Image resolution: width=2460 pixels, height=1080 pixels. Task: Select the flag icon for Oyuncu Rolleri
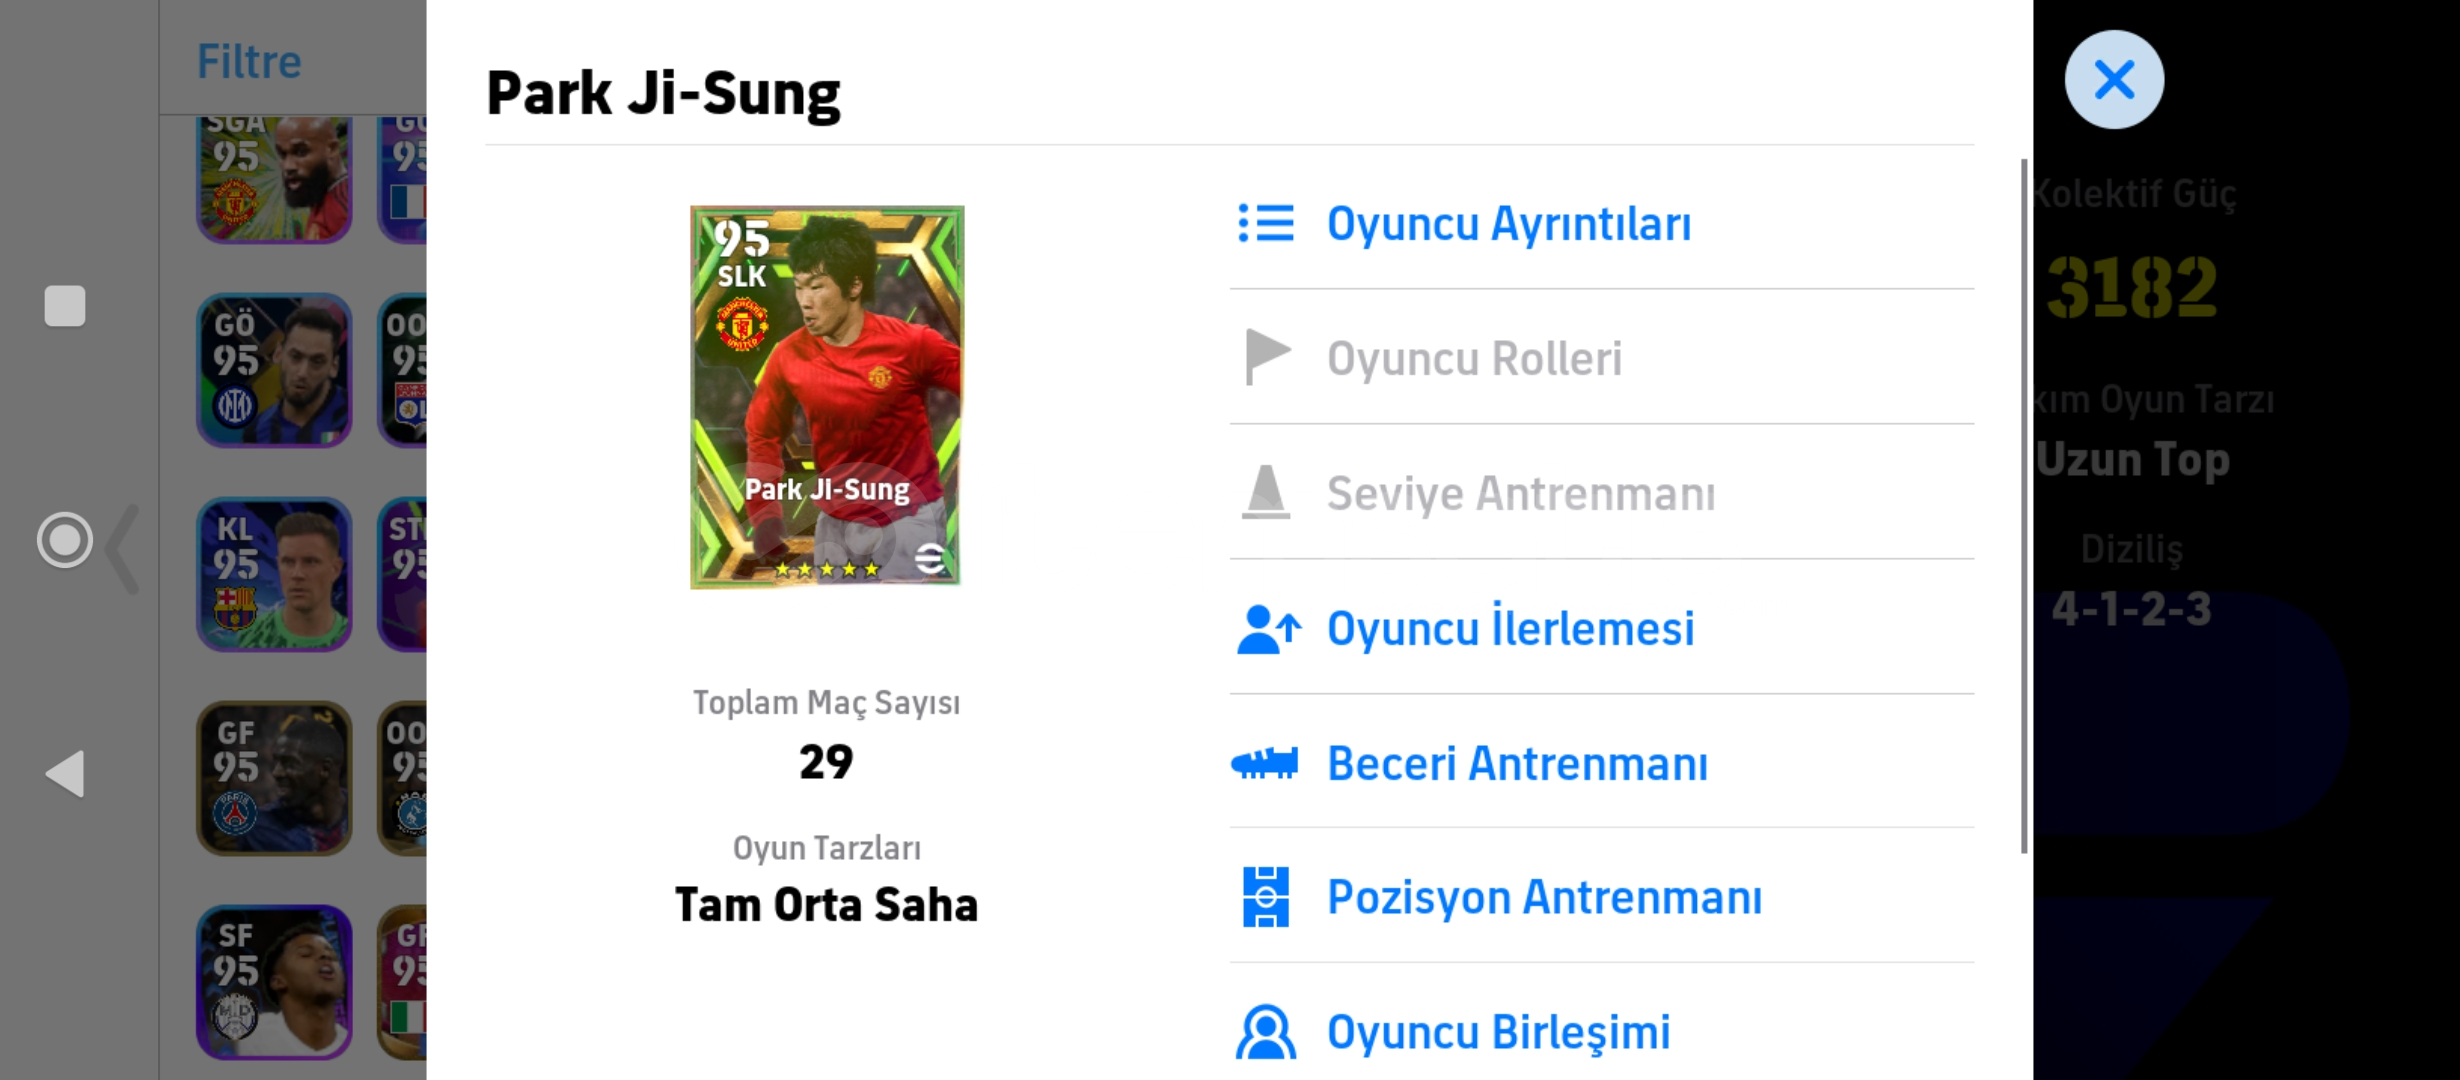point(1266,357)
